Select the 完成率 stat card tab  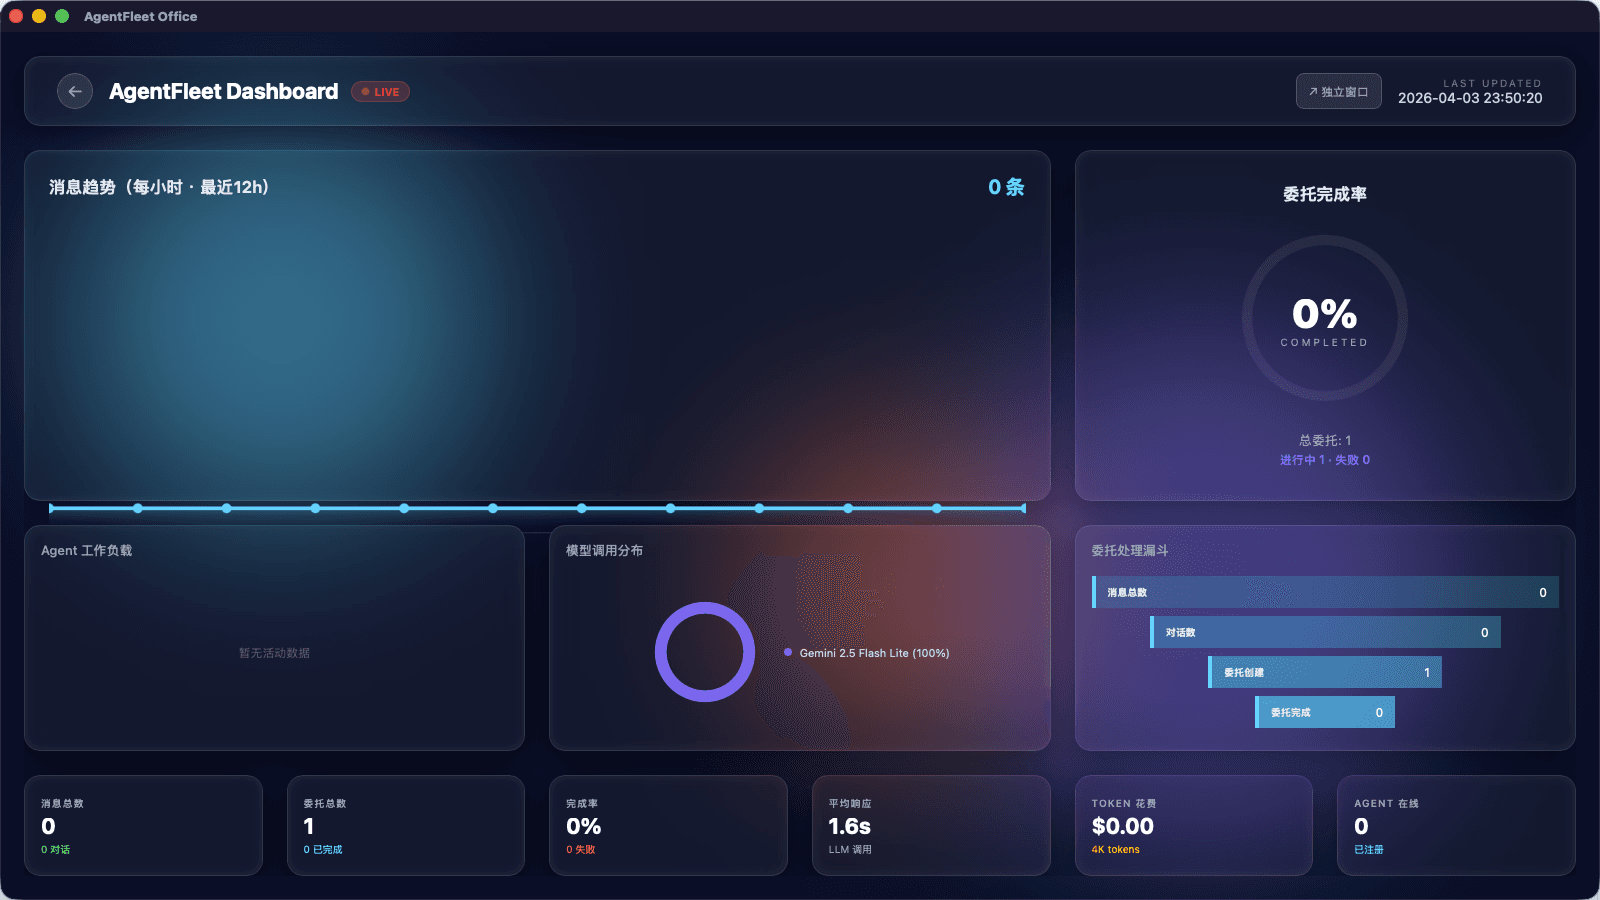point(668,826)
